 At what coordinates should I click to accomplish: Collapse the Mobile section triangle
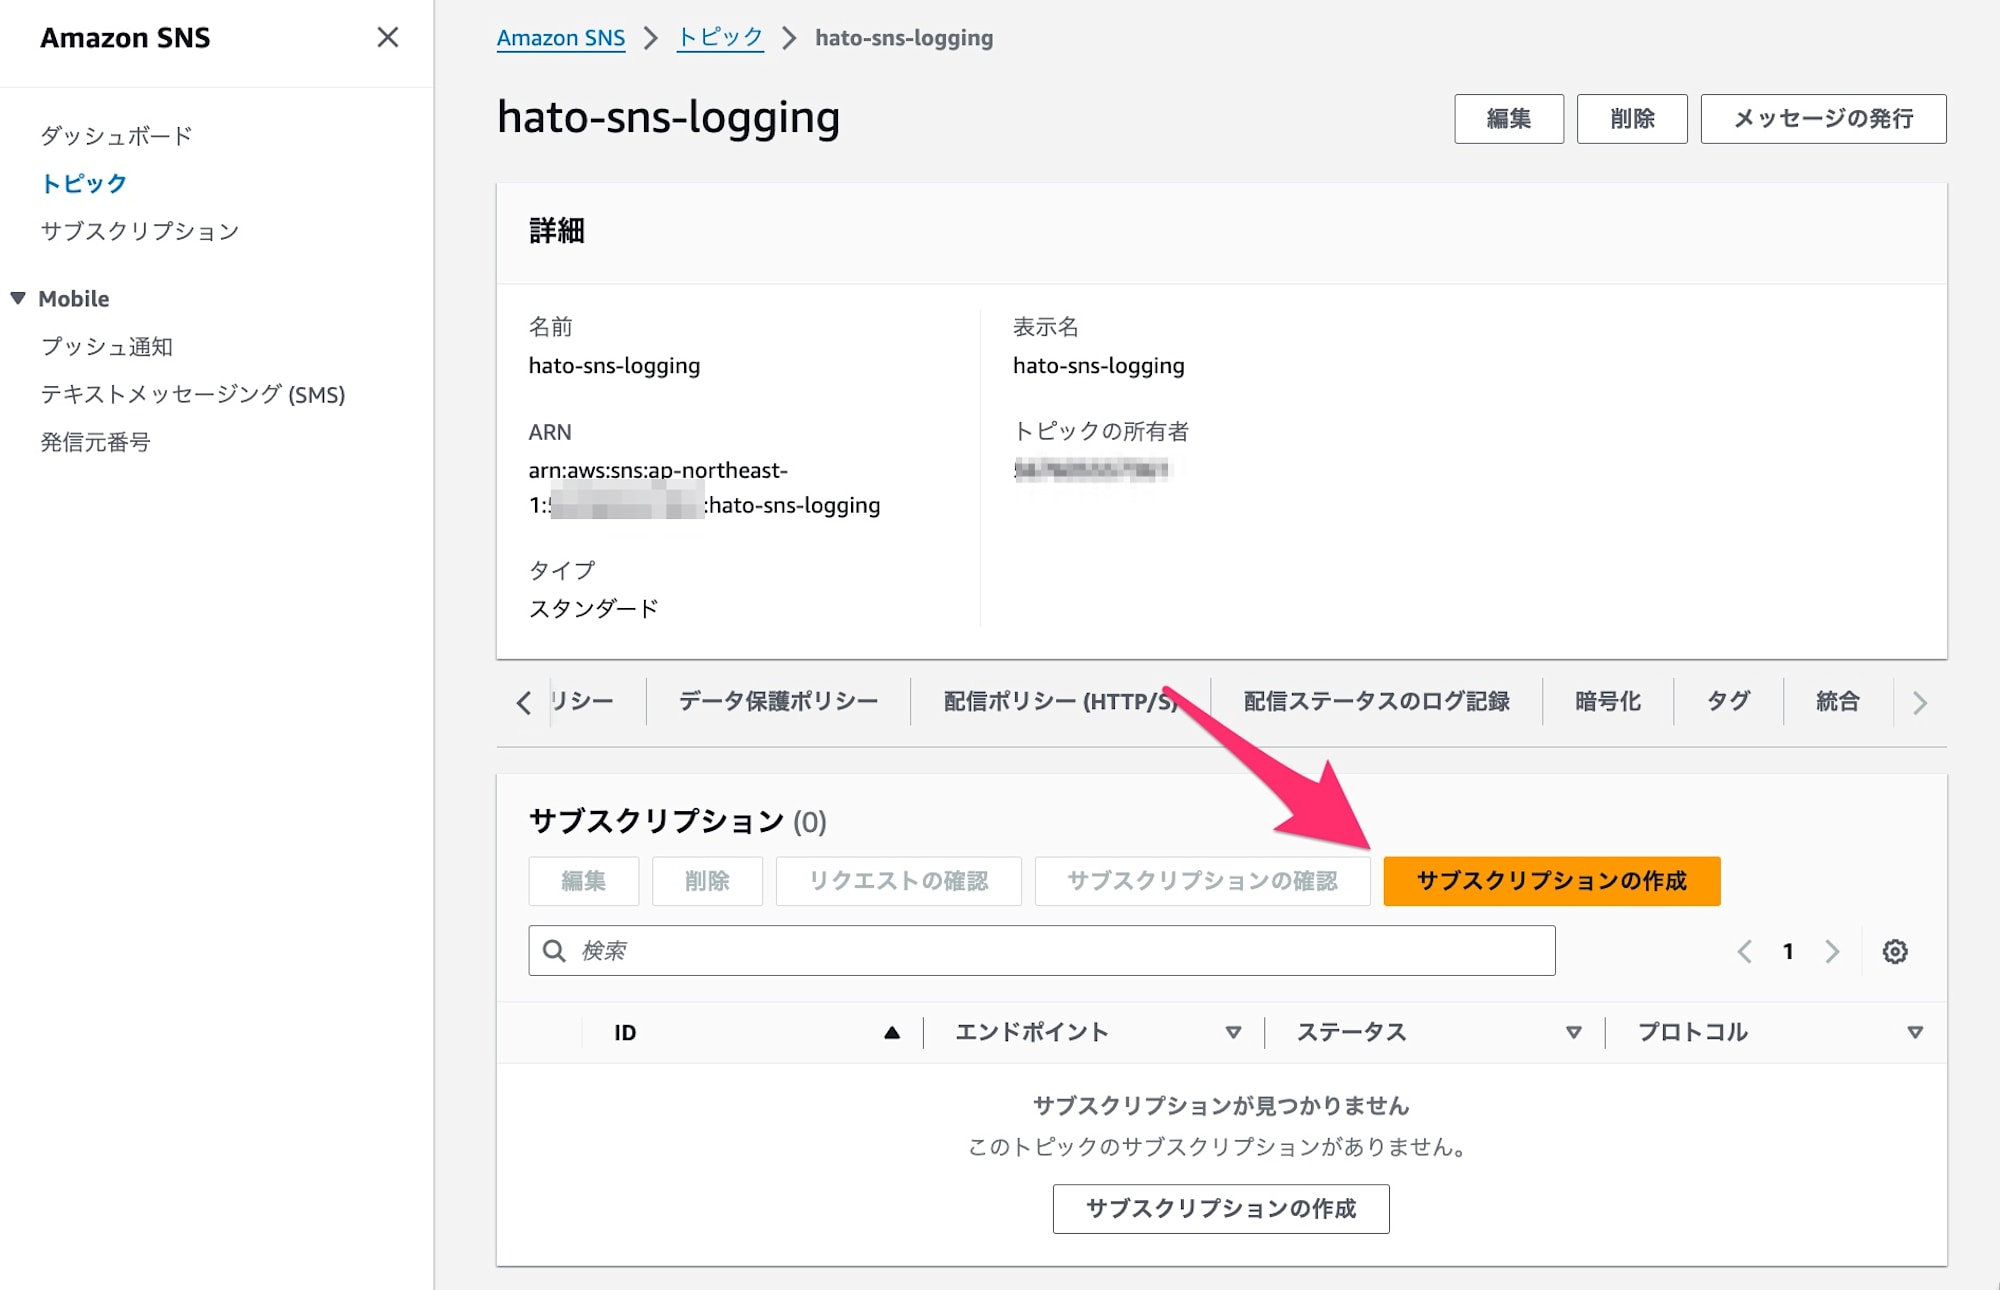tap(18, 298)
